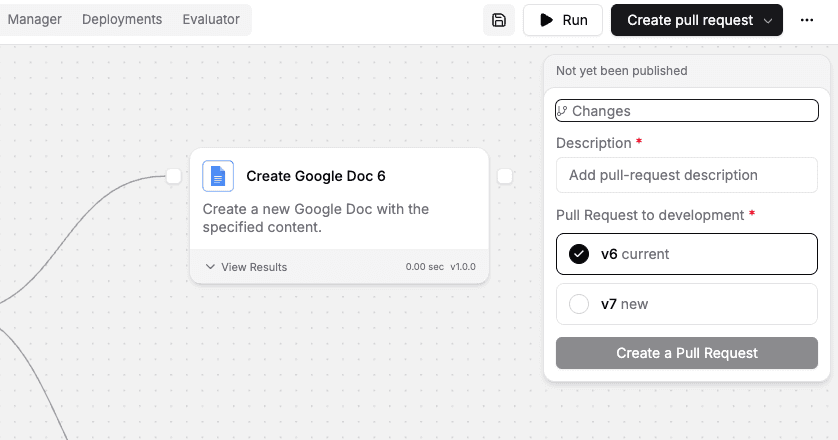Screen dimensions: 838x440
Task: Click the empty radio circle for v7
Action: (579, 304)
